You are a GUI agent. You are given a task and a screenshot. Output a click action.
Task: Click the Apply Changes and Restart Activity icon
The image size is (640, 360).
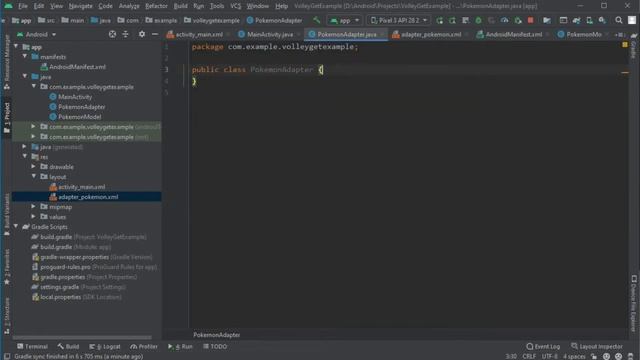point(452,20)
